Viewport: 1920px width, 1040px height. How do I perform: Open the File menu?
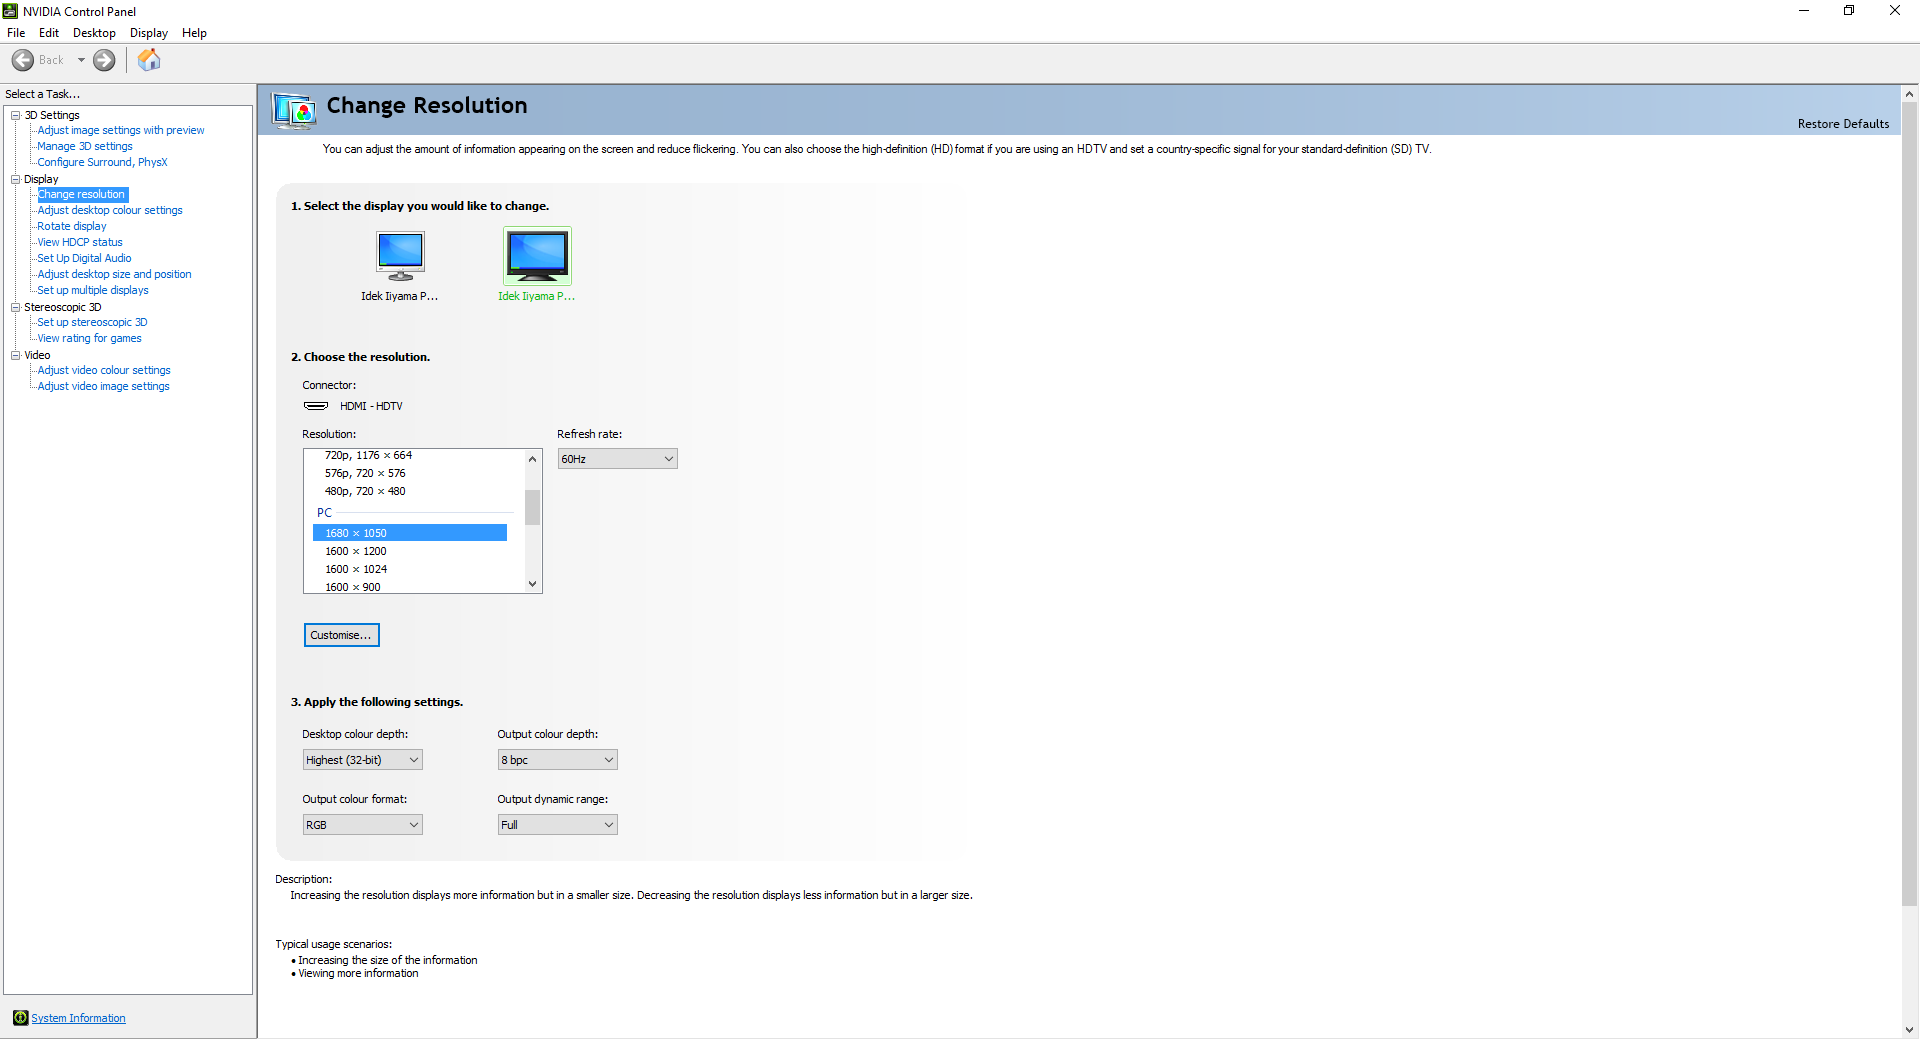[x=16, y=33]
